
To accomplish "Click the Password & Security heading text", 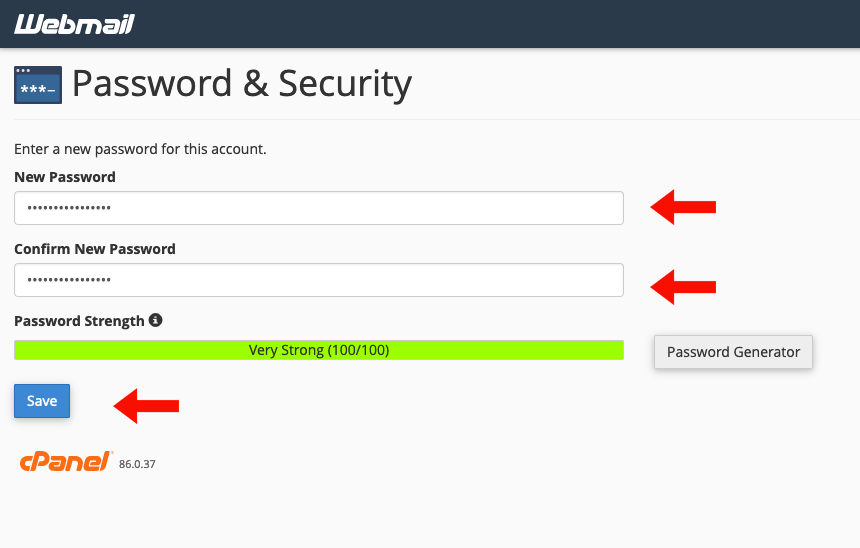I will (241, 84).
